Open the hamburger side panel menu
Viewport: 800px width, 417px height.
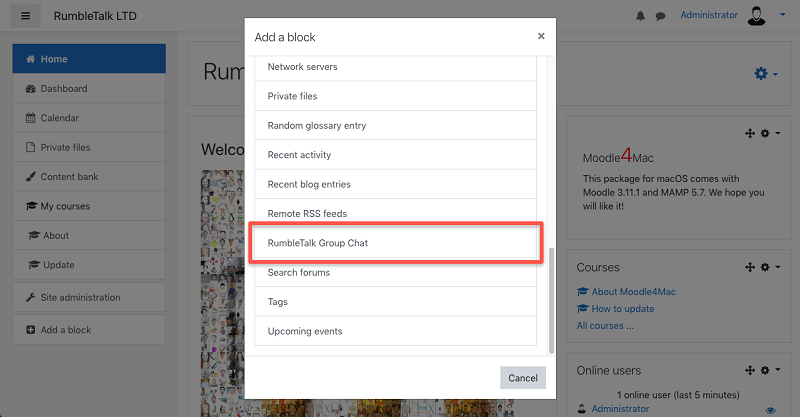26,16
